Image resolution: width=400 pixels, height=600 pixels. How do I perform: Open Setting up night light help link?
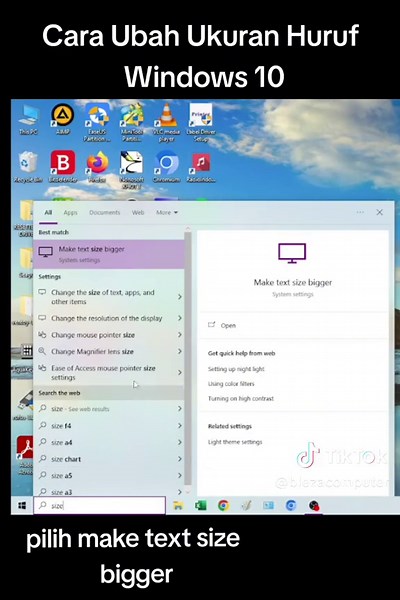point(236,369)
